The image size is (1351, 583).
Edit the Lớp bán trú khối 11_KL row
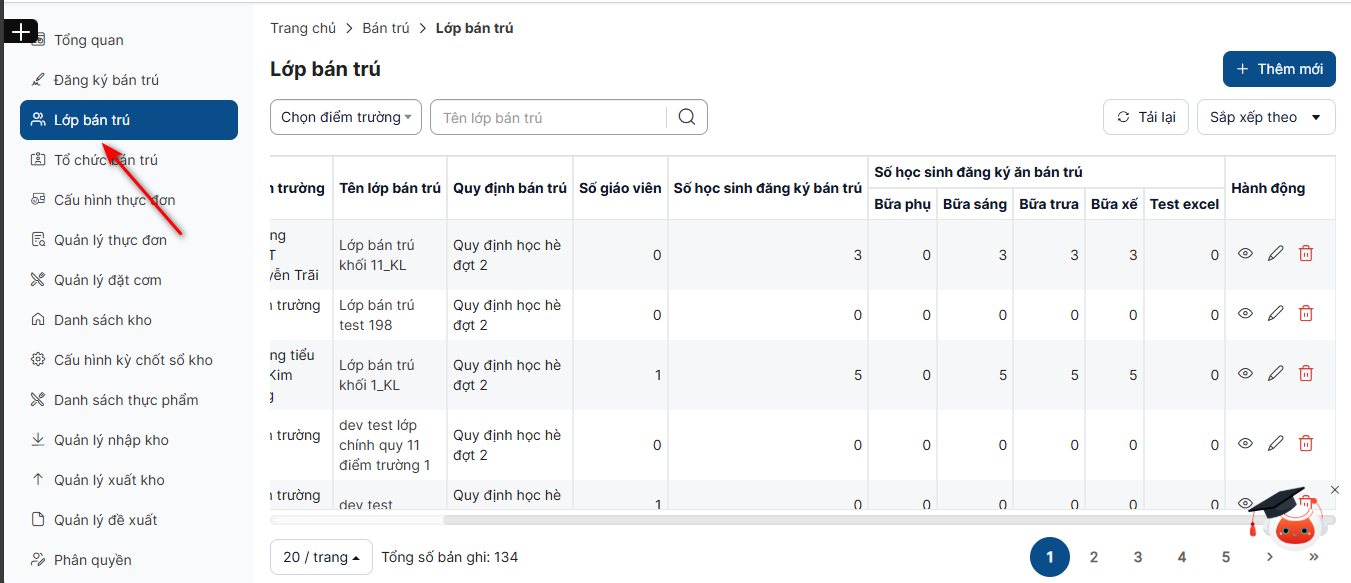pyautogui.click(x=1275, y=254)
